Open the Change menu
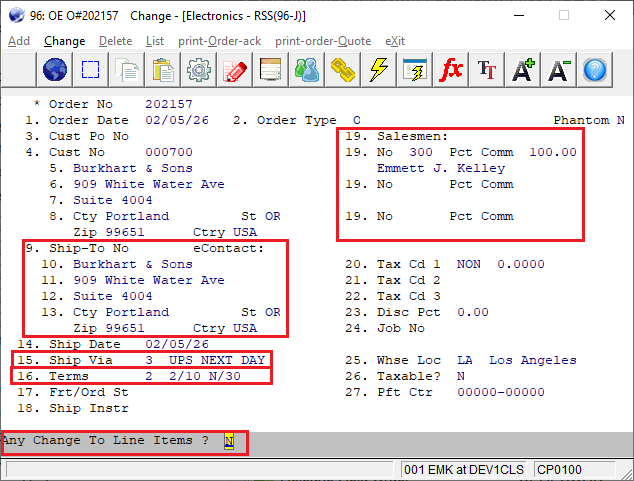This screenshot has width=634, height=481. point(64,41)
